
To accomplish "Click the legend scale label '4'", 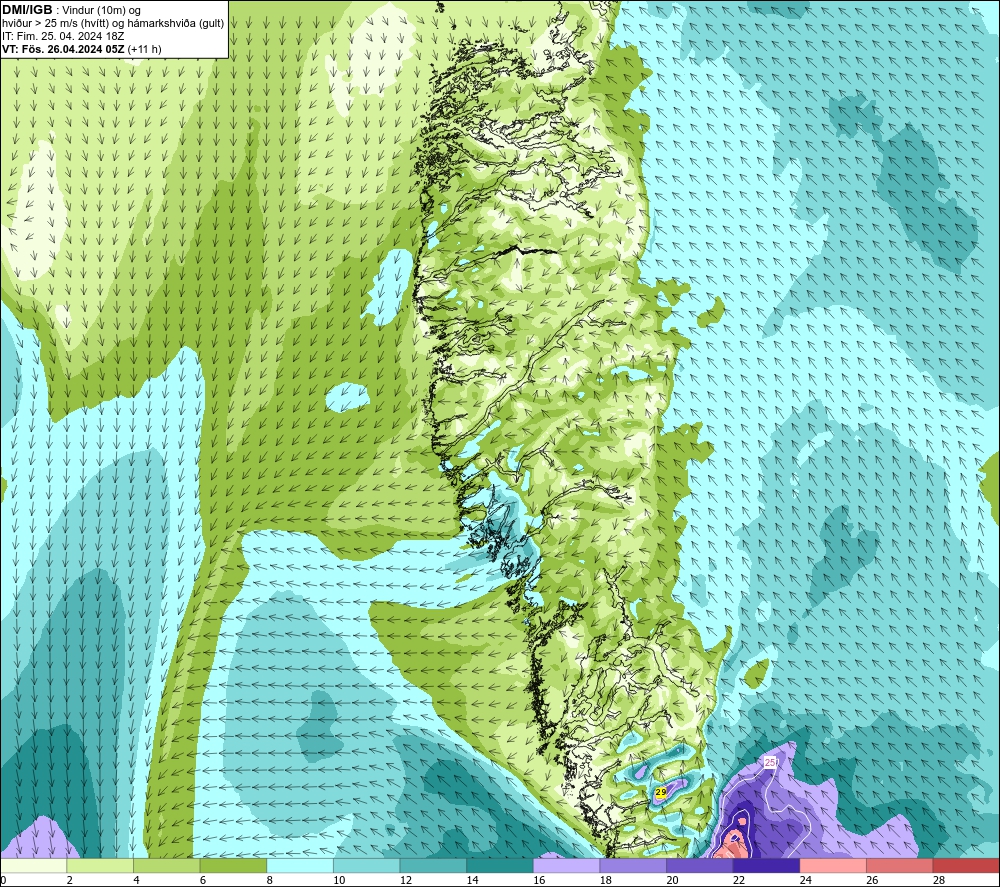I will 136,880.
